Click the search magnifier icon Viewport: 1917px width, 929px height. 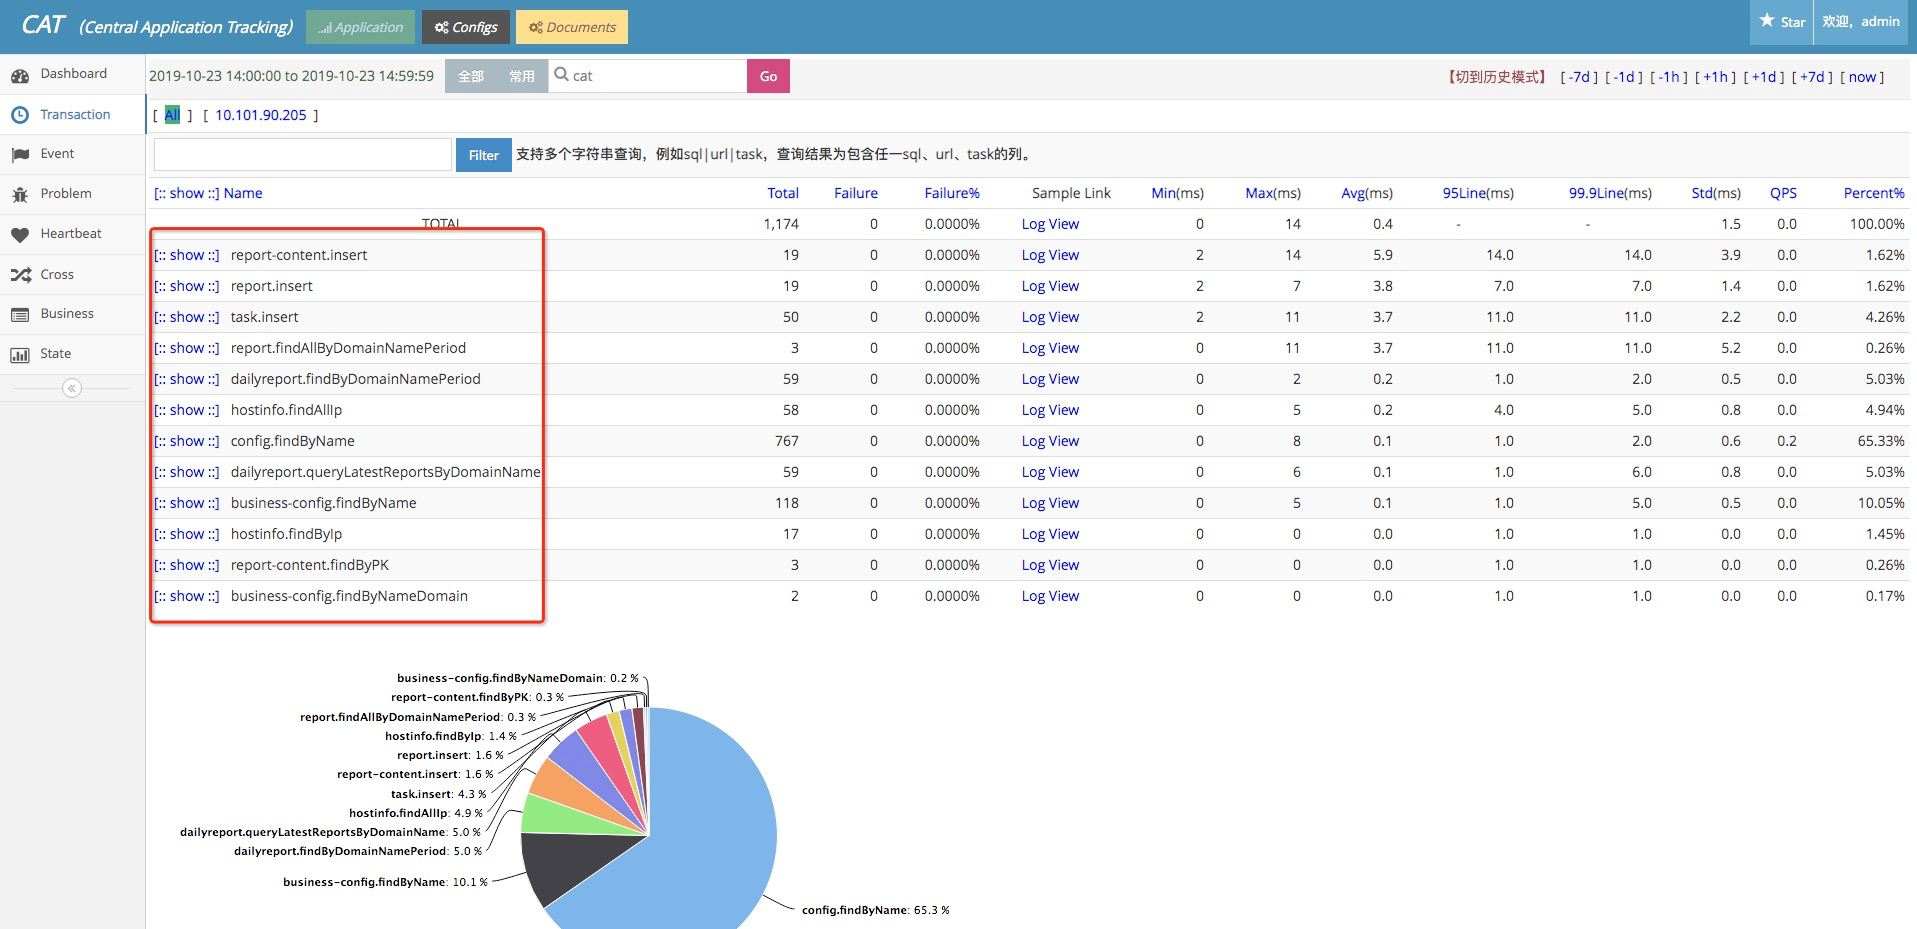pyautogui.click(x=561, y=75)
